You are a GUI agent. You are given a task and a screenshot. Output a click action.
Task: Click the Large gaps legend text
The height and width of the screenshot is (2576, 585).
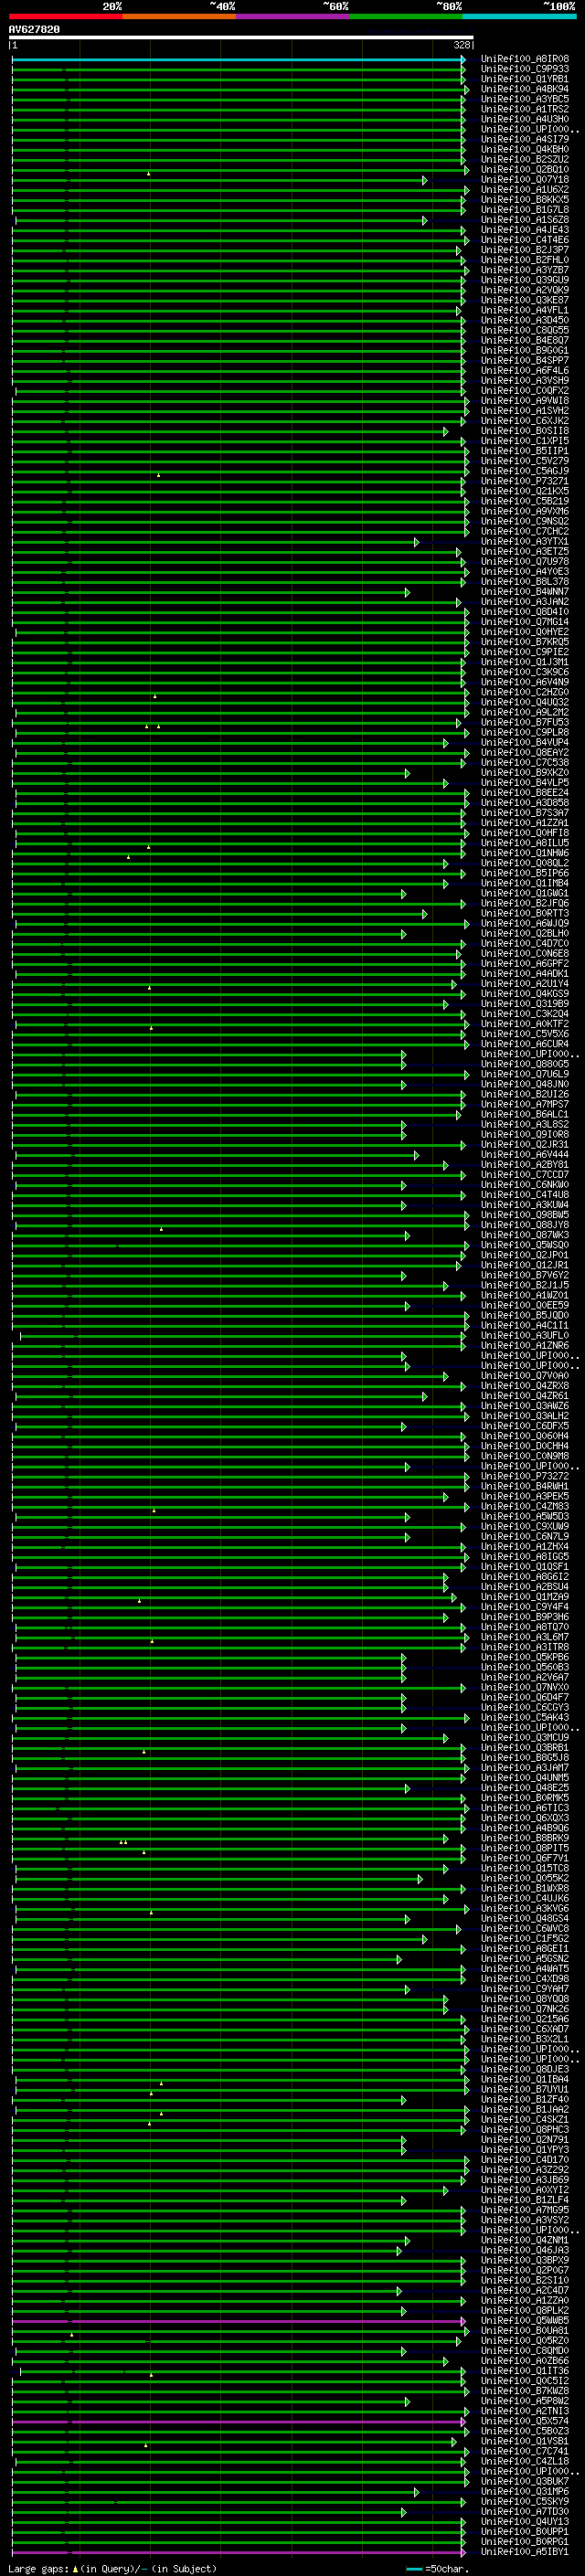tap(112, 2568)
